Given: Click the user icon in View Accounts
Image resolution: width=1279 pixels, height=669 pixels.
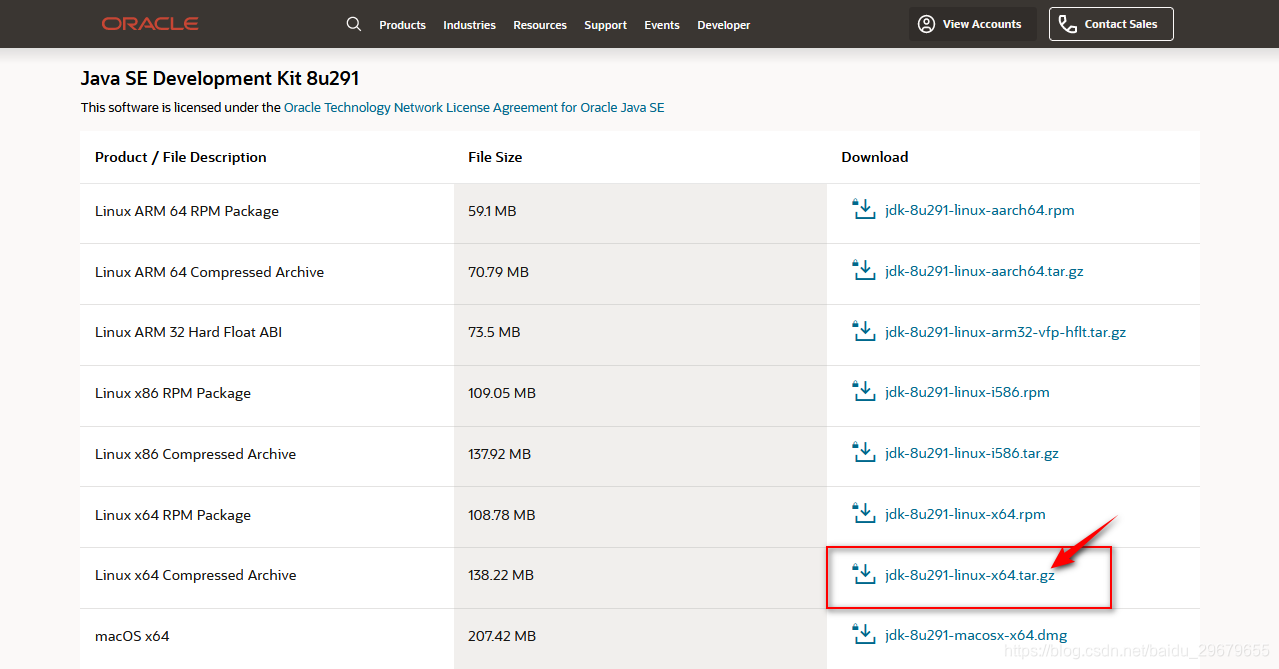Looking at the screenshot, I should point(927,24).
